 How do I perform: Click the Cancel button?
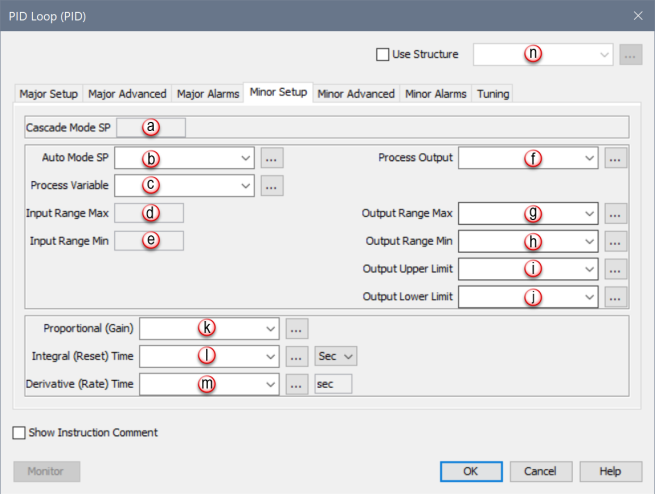click(540, 471)
